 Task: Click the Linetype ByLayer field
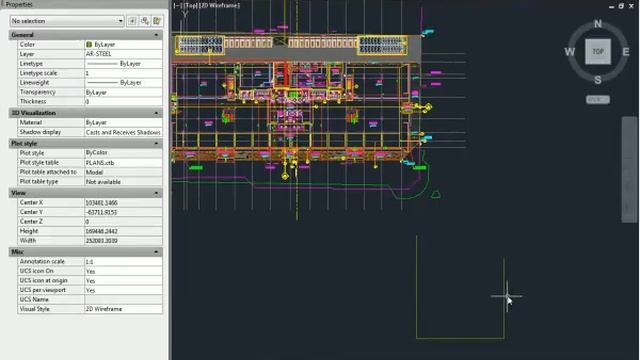point(123,64)
